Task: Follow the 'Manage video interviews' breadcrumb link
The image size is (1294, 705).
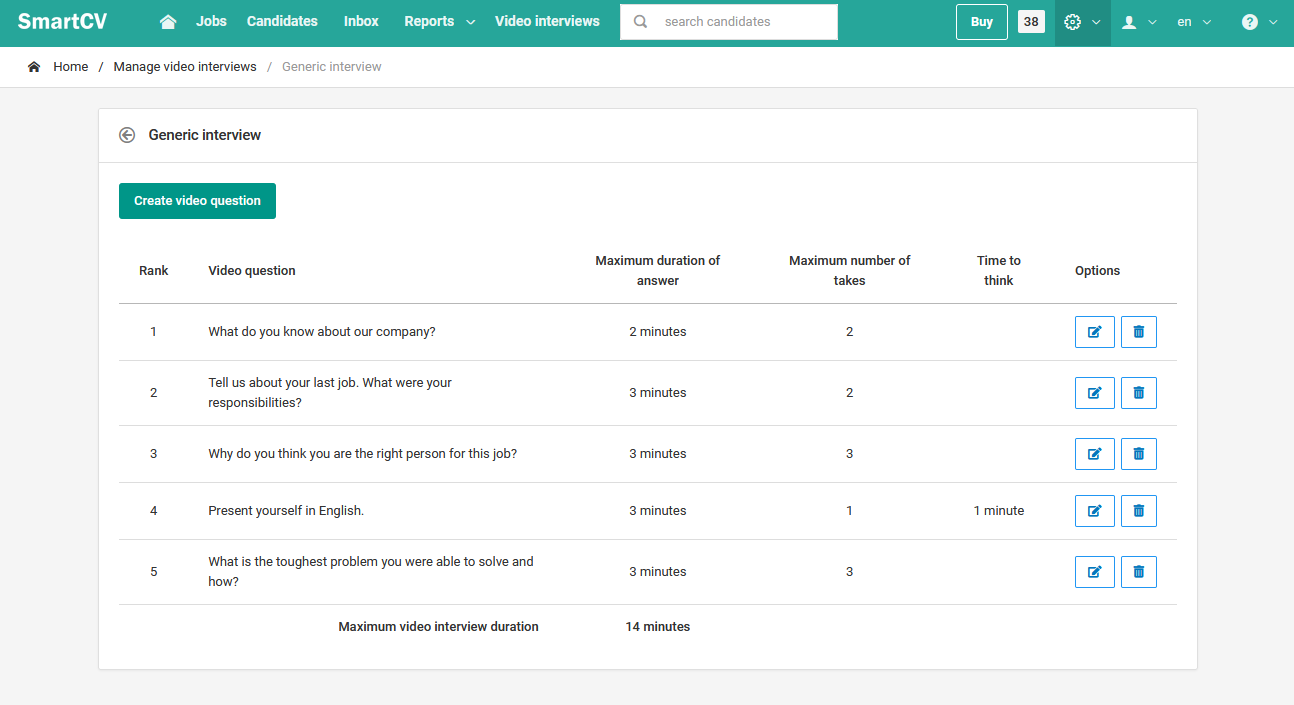Action: pyautogui.click(x=185, y=67)
